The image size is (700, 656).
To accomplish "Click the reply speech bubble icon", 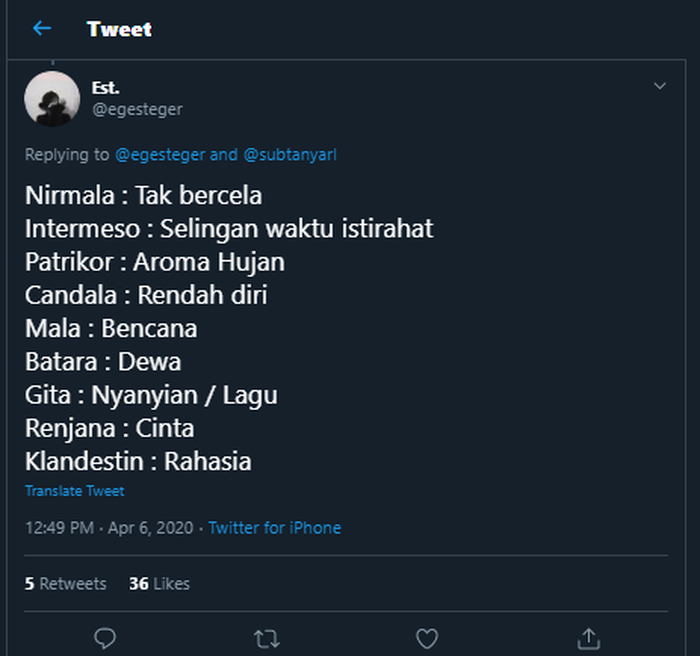I will click(105, 637).
